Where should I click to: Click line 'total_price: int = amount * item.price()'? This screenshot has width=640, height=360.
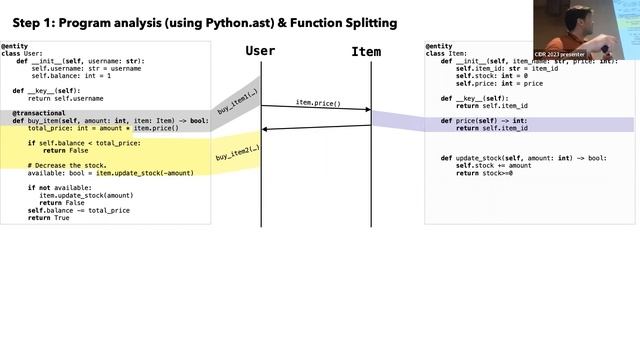point(103,128)
